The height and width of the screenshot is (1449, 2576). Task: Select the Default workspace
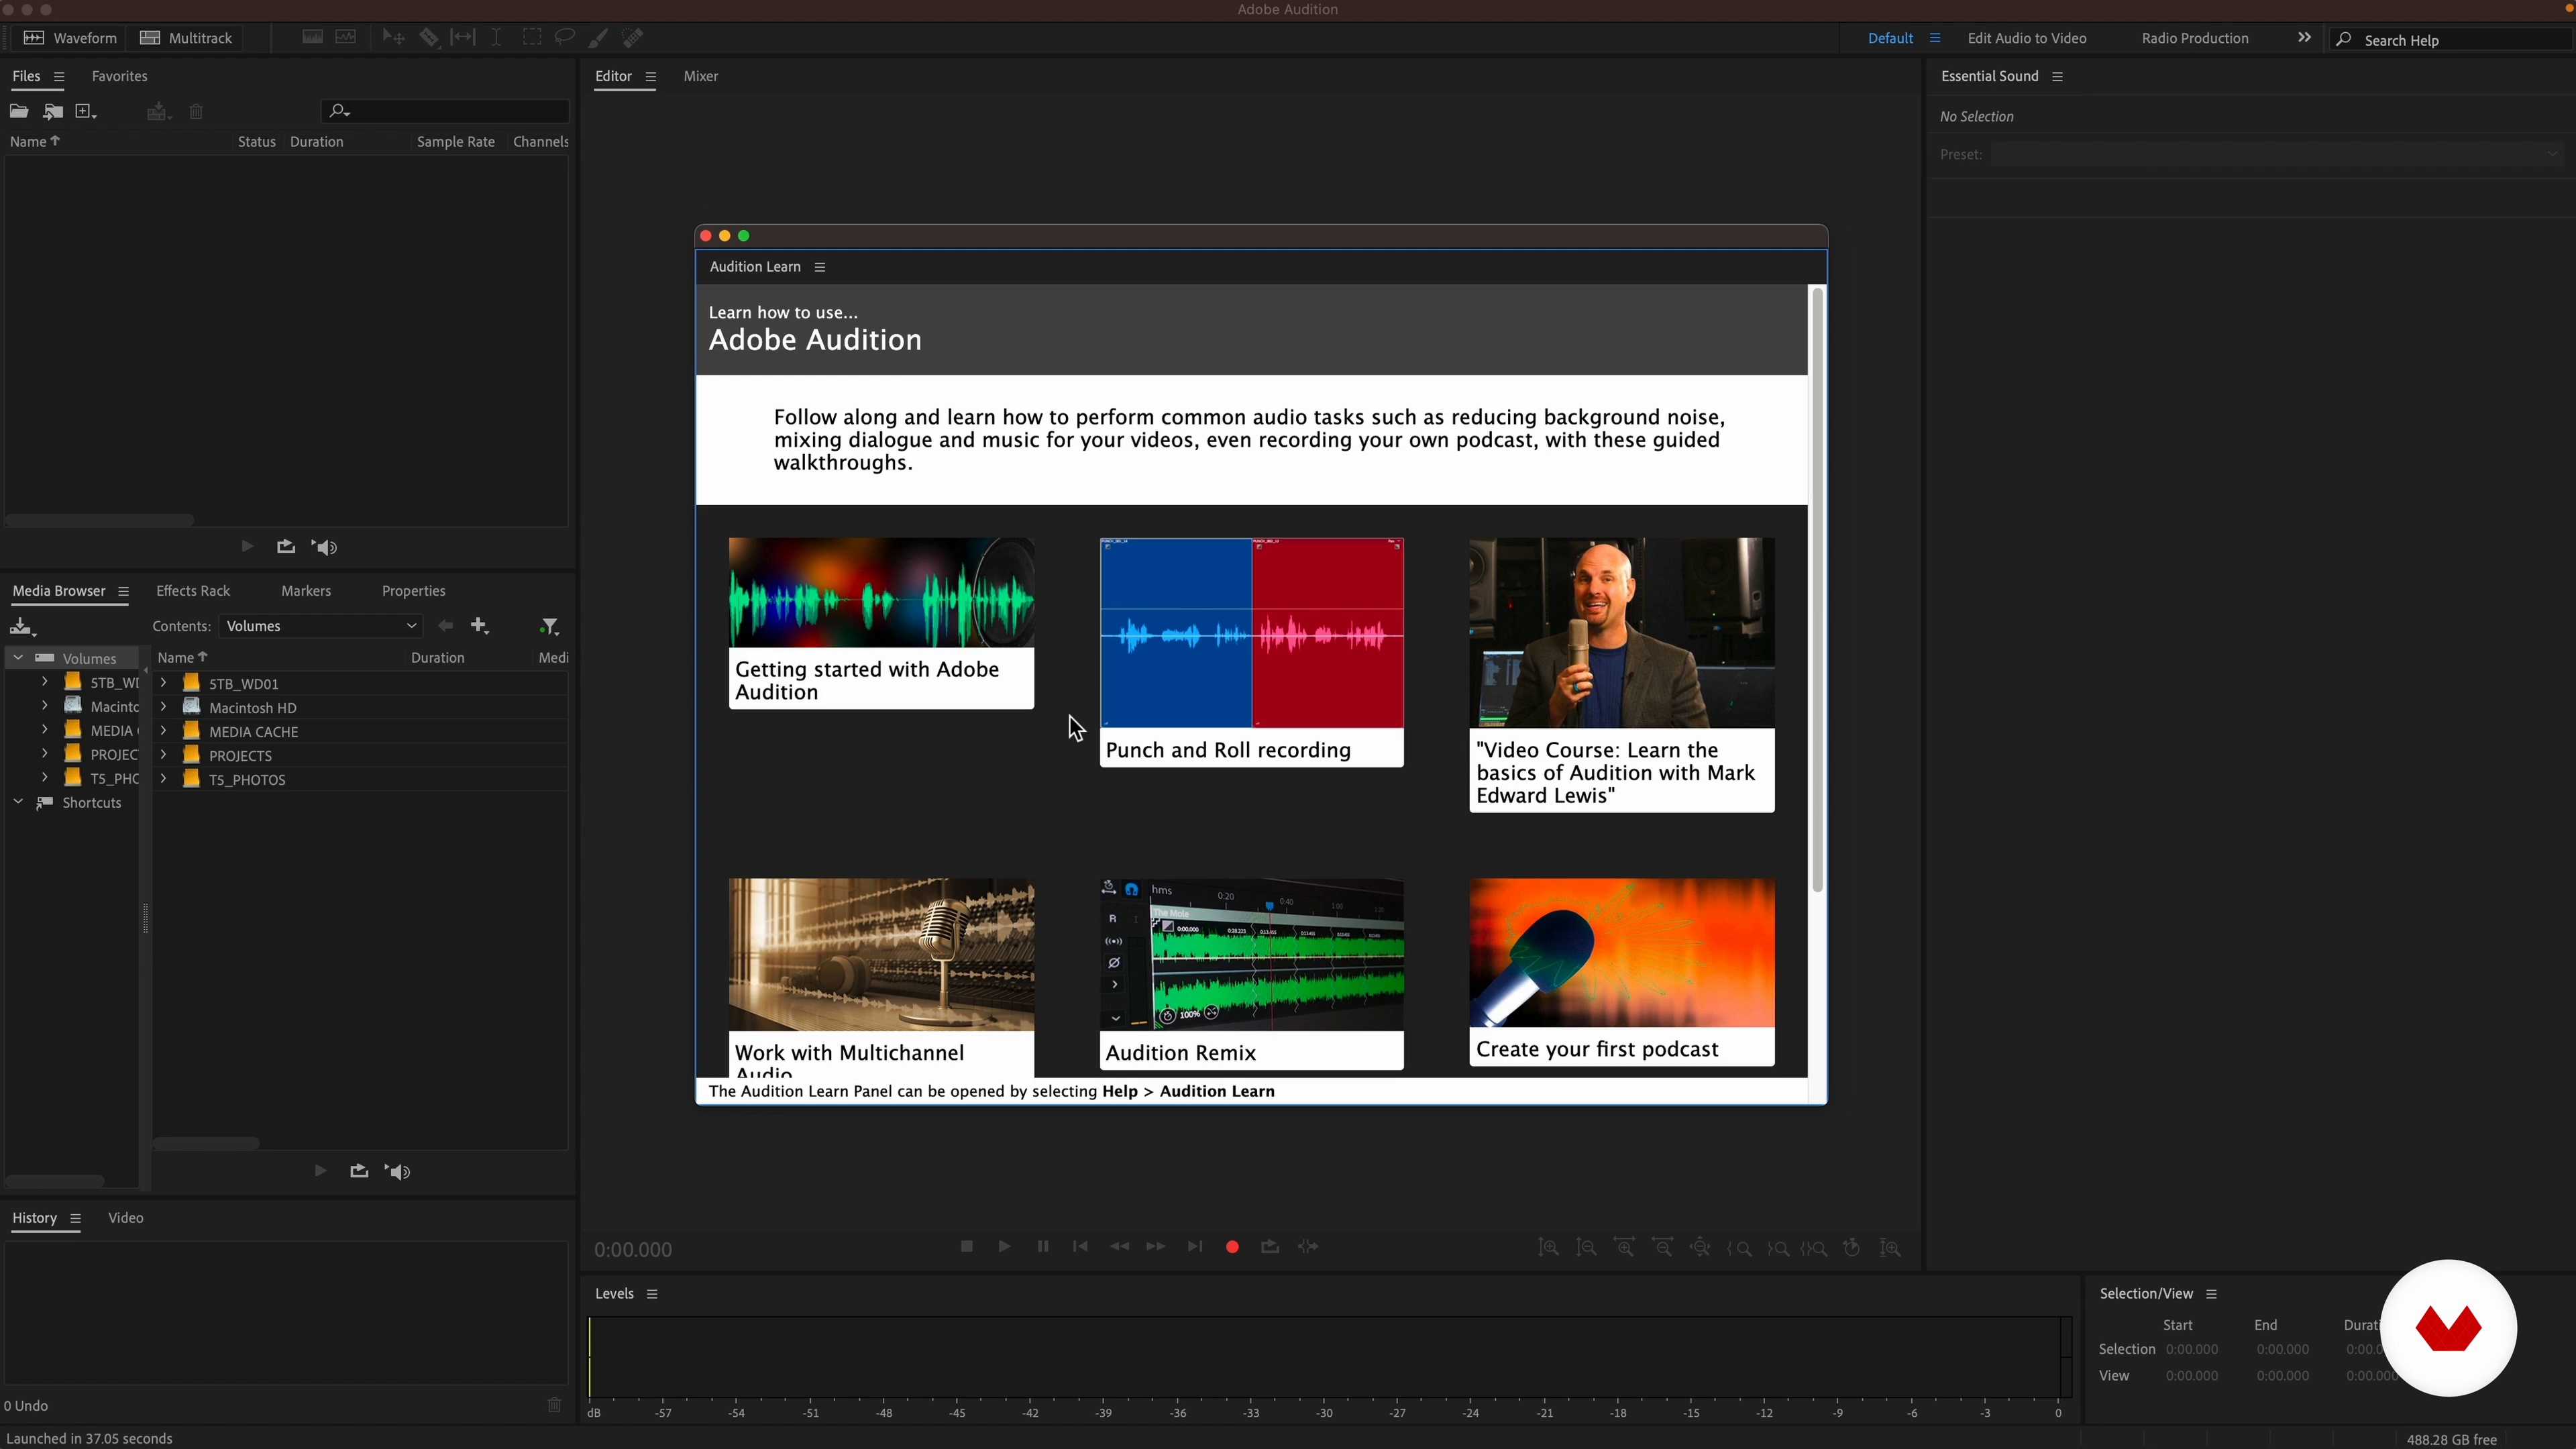coord(1890,38)
